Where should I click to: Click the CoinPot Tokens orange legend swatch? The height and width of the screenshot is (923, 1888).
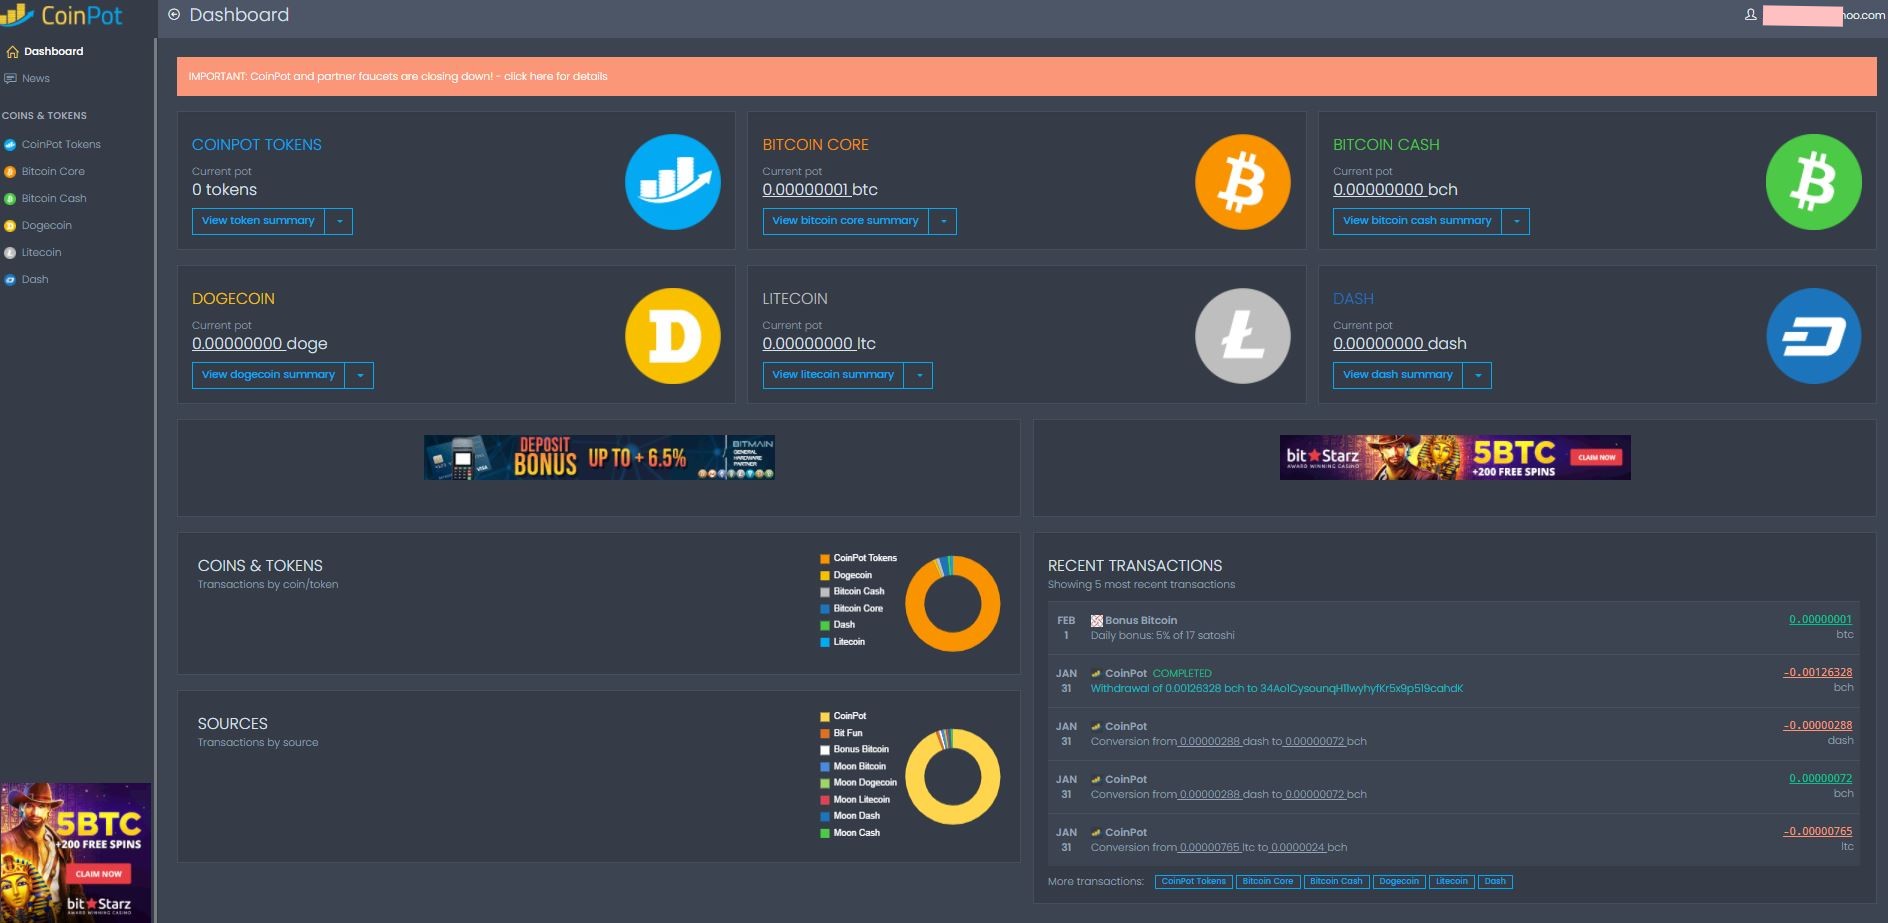825,559
